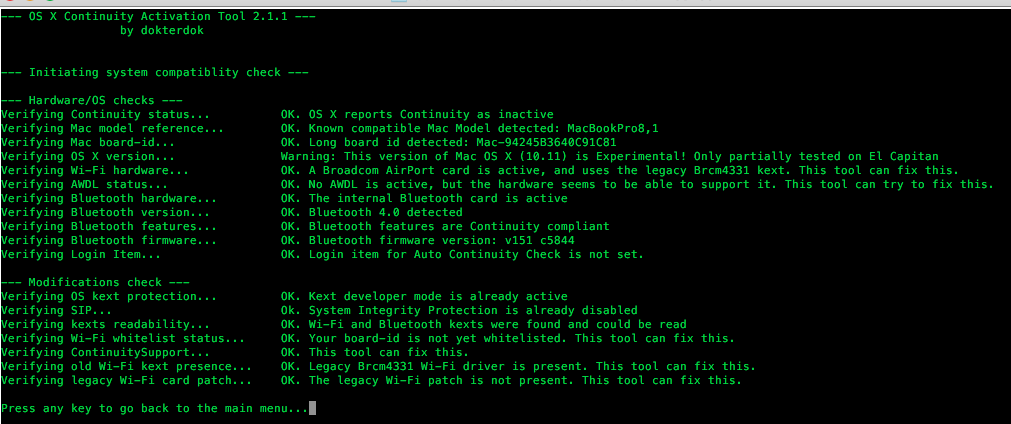1011x424 pixels.
Task: Click 'Verifying Bluetooth version...' label
Action: pos(105,212)
